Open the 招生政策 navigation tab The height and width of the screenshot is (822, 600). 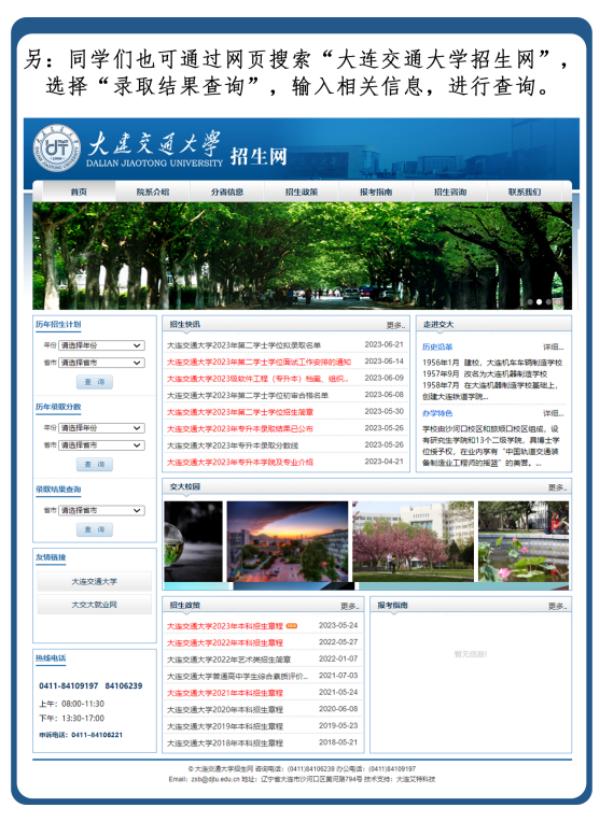click(301, 192)
